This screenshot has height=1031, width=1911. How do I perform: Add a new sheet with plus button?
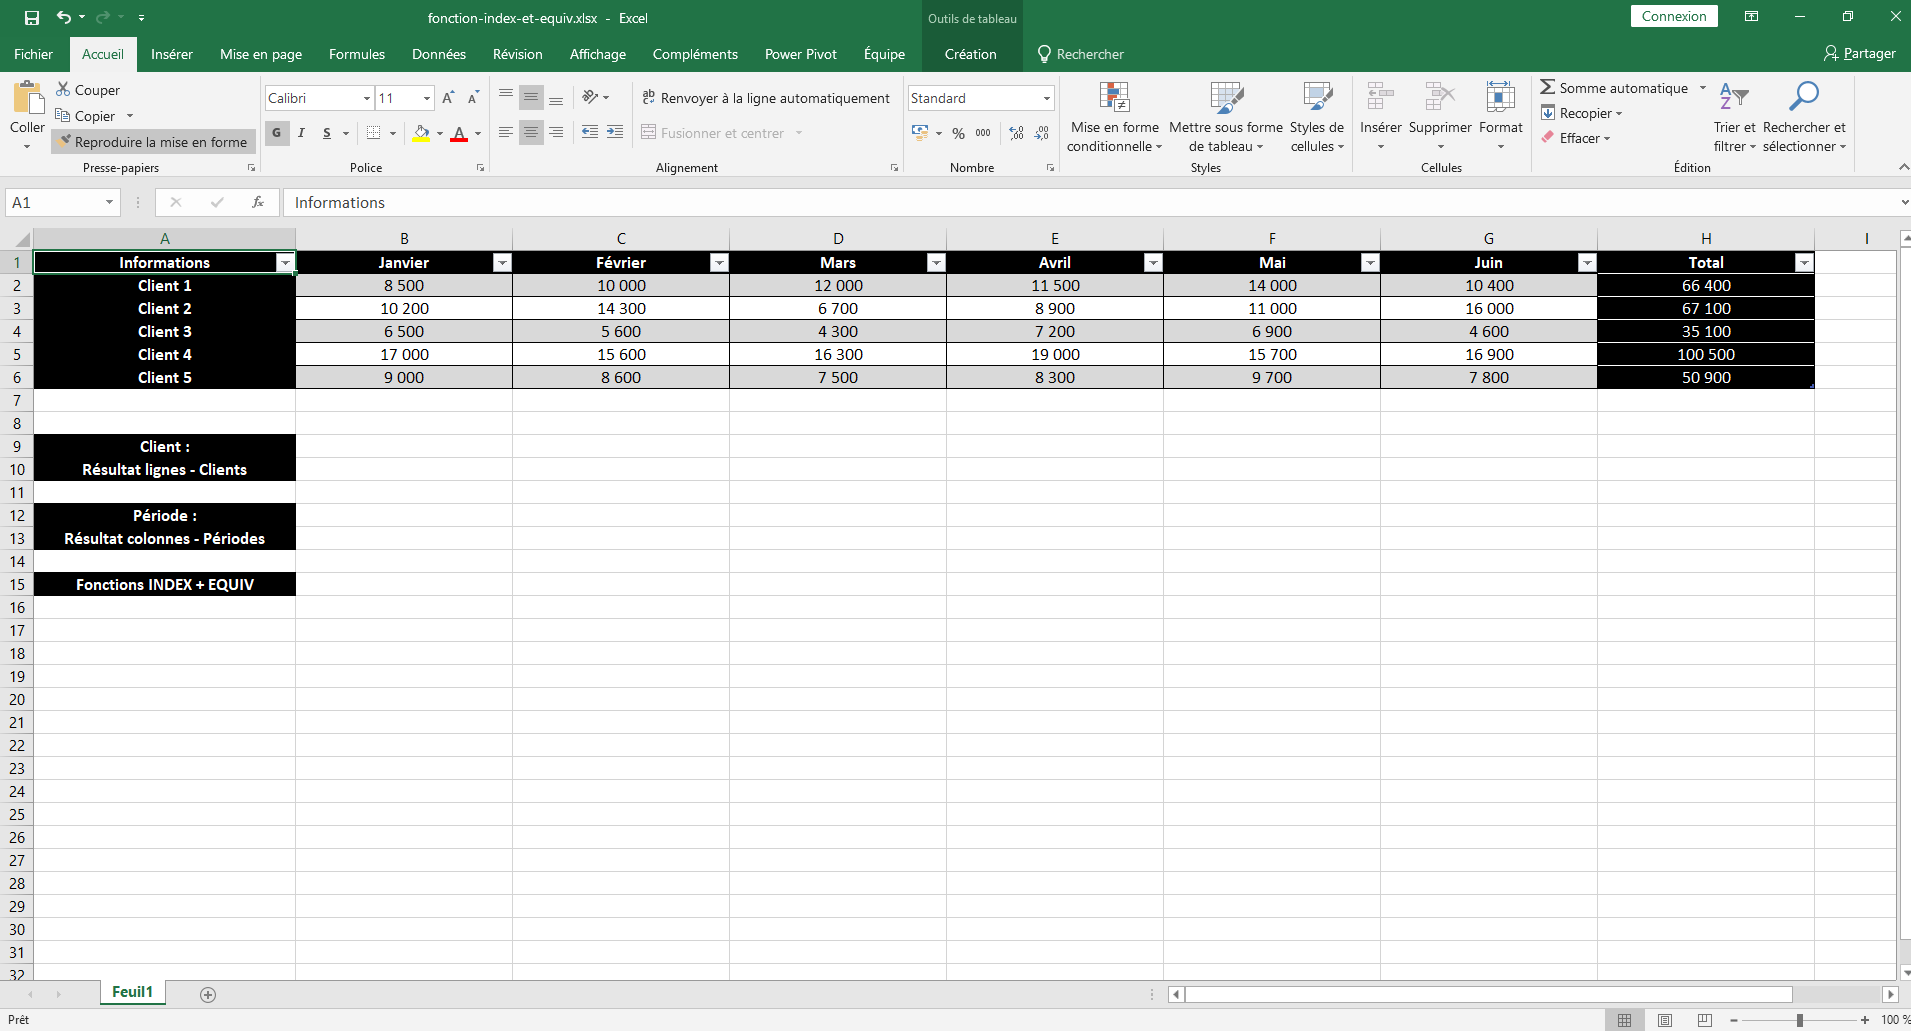point(208,994)
